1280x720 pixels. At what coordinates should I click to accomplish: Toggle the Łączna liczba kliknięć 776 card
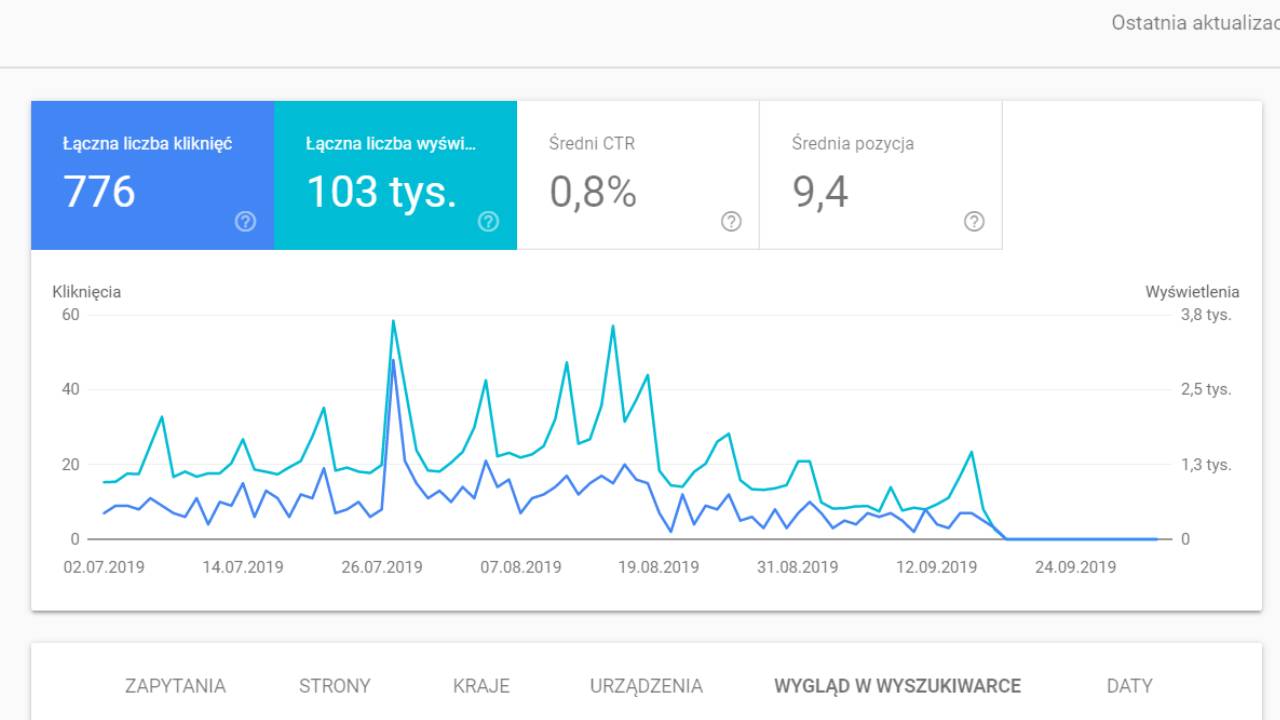(152, 175)
